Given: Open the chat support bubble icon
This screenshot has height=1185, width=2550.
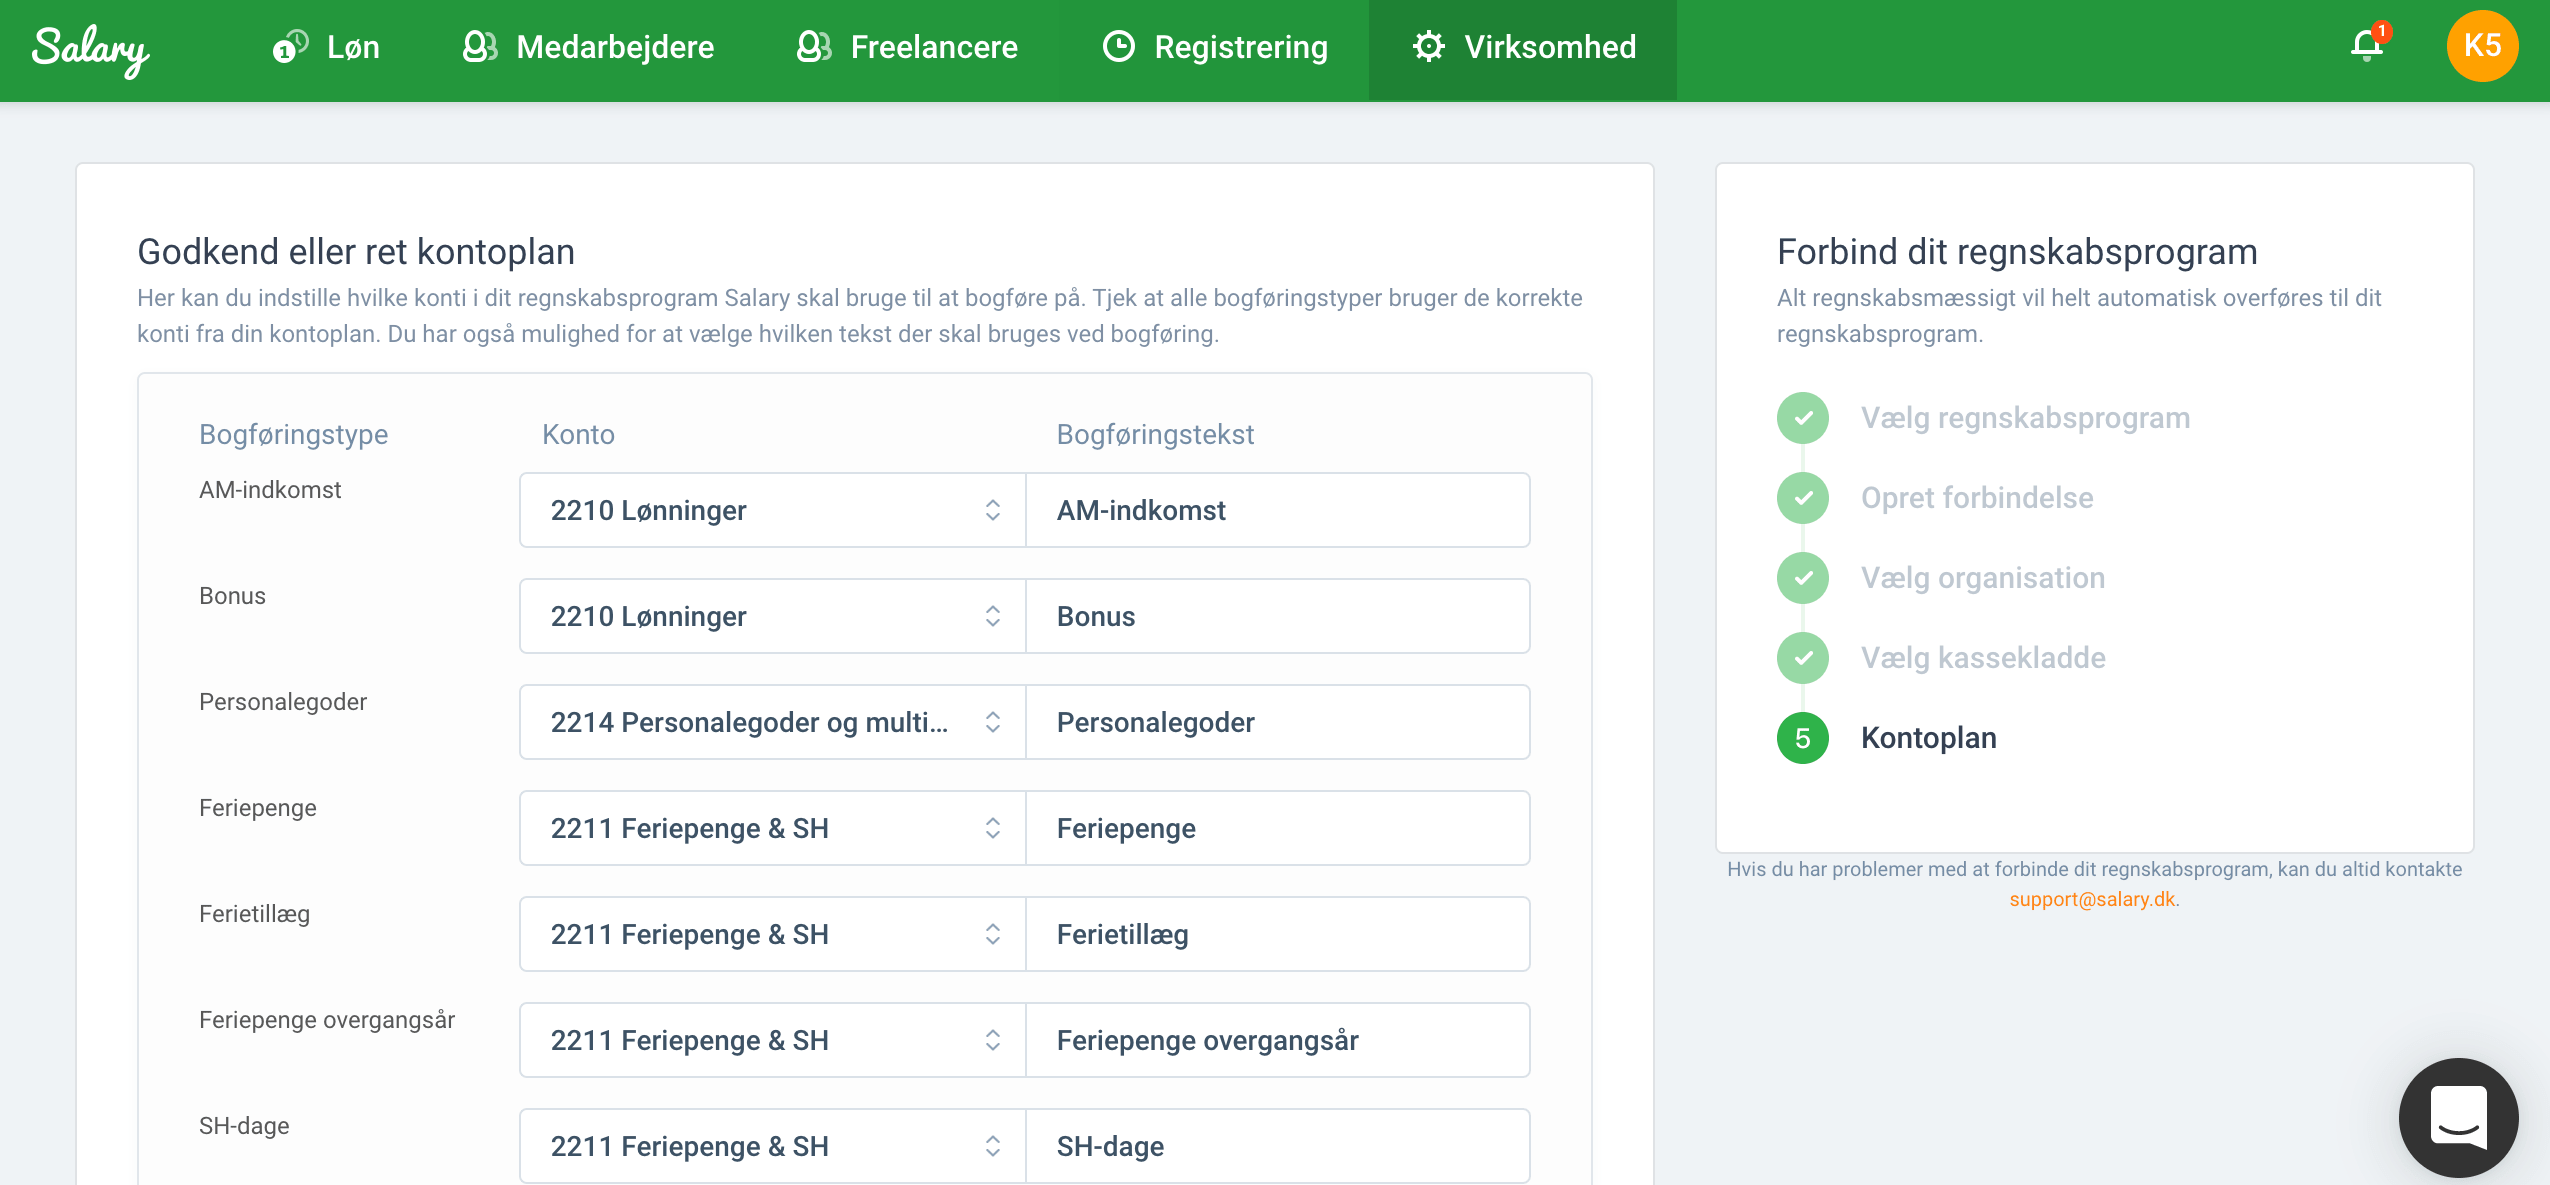Looking at the screenshot, I should tap(2457, 1117).
